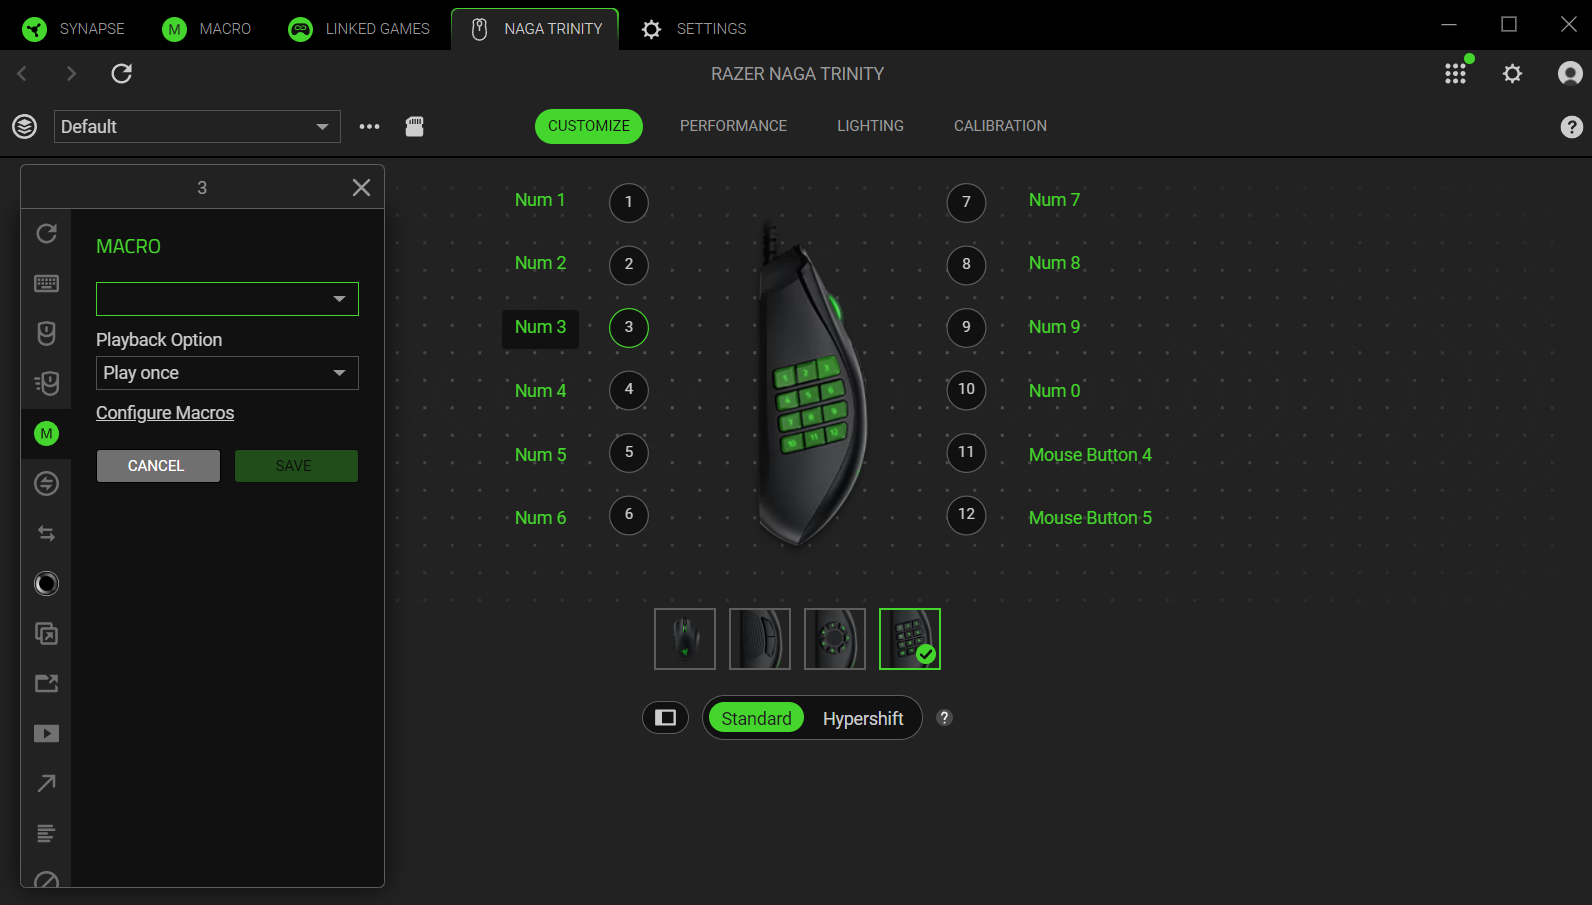1592x905 pixels.
Task: Select mouse button 4 circle
Action: pyautogui.click(x=629, y=390)
